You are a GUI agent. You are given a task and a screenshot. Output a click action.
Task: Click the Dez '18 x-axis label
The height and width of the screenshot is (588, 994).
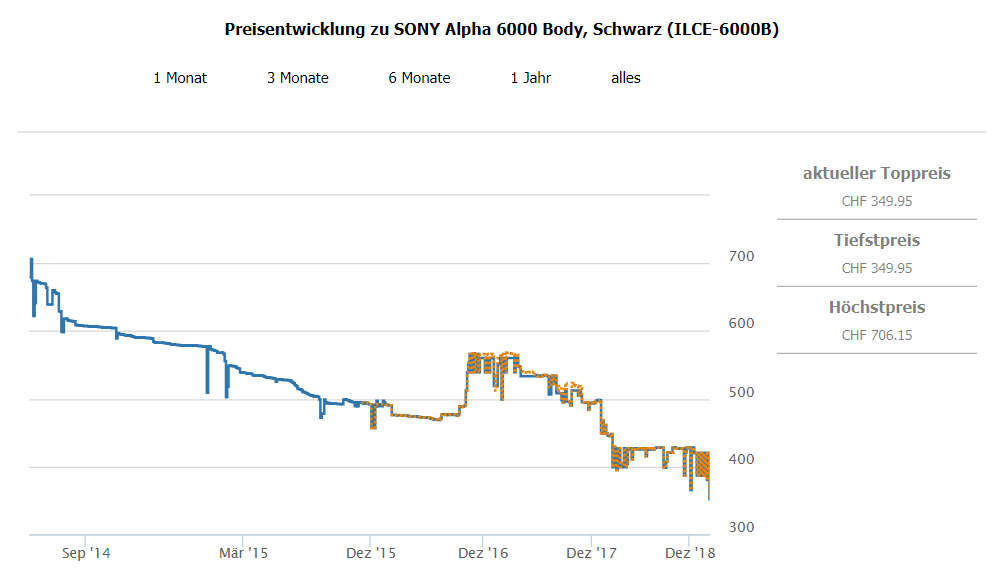[691, 552]
